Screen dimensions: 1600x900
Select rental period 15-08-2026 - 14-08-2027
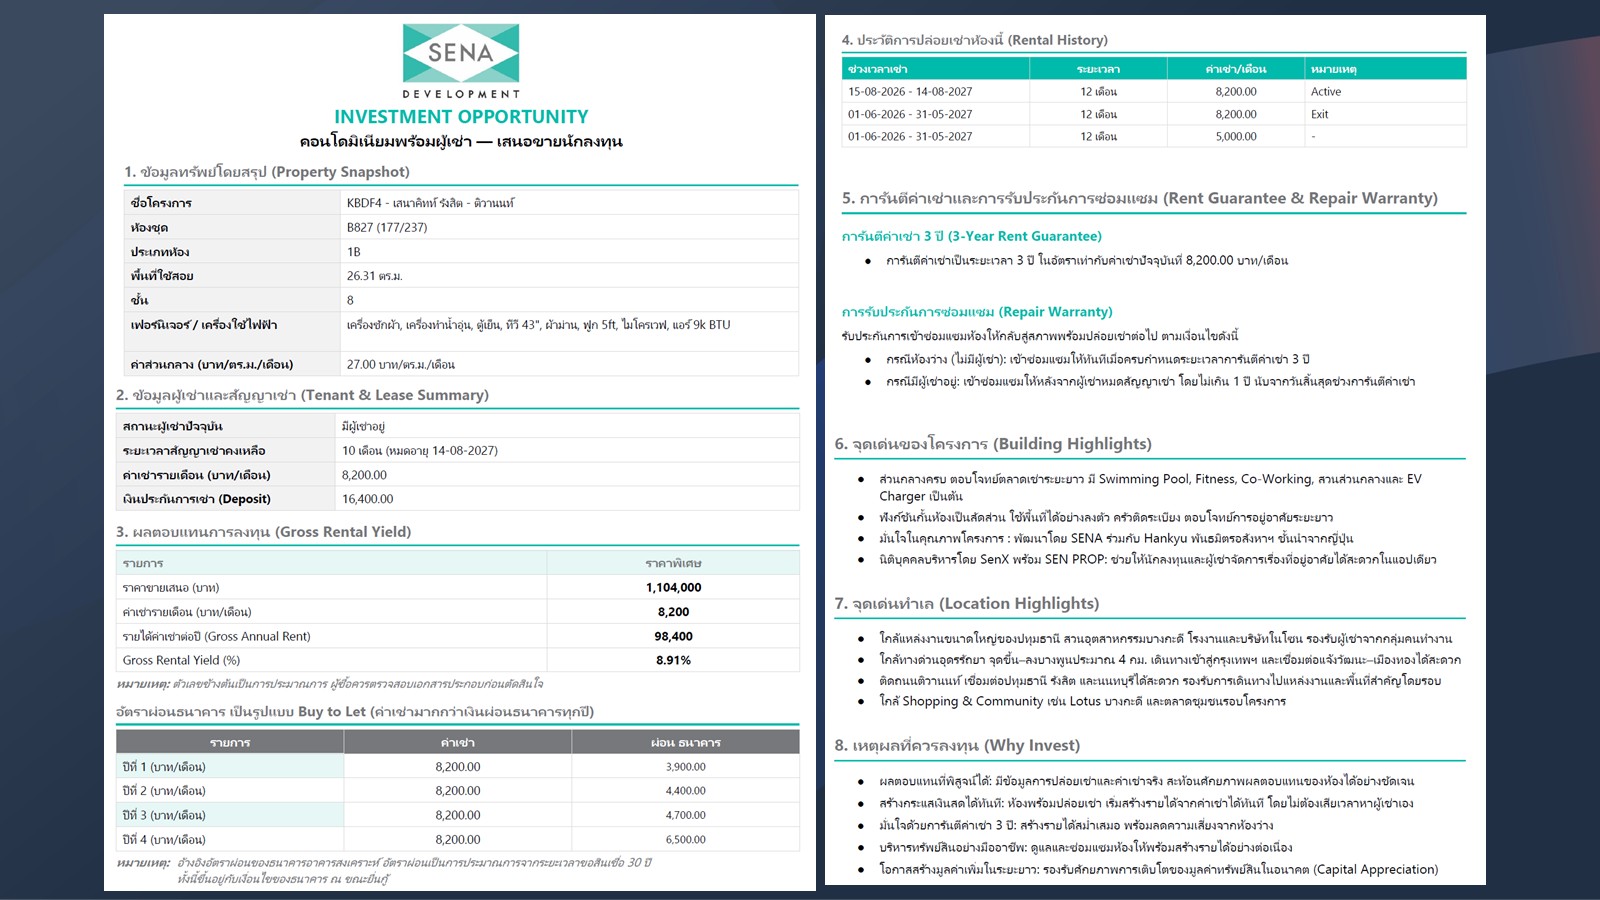(910, 91)
